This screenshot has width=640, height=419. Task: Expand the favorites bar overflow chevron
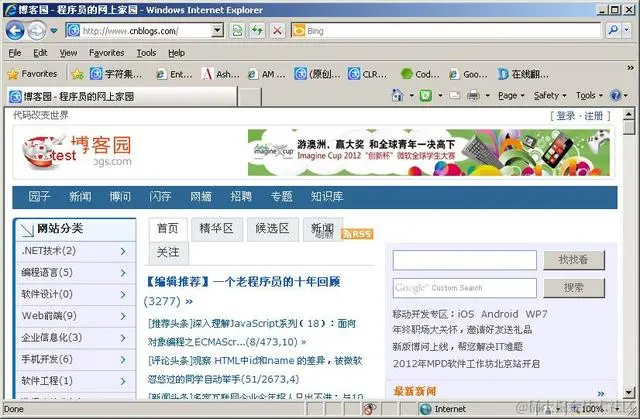pyautogui.click(x=630, y=68)
